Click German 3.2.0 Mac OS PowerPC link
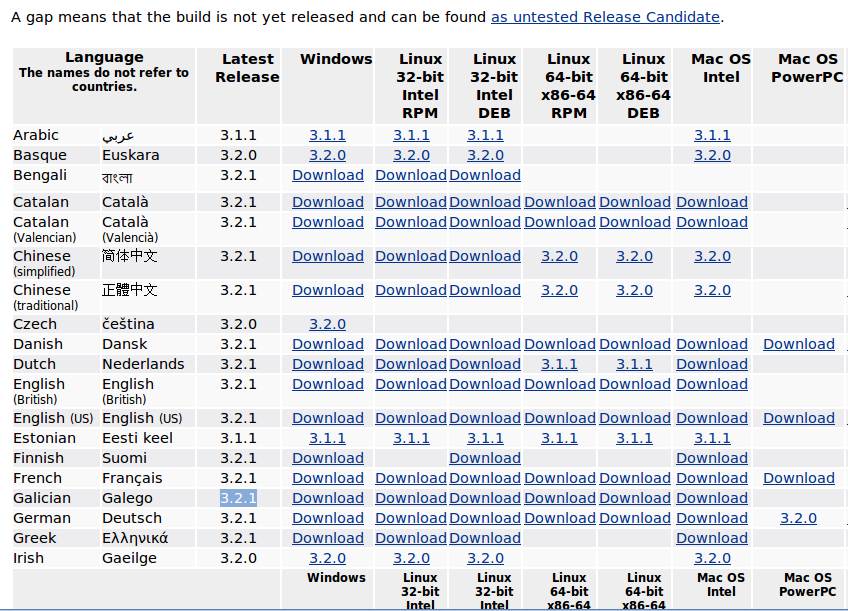Screen dimensions: 848x611 point(798,518)
